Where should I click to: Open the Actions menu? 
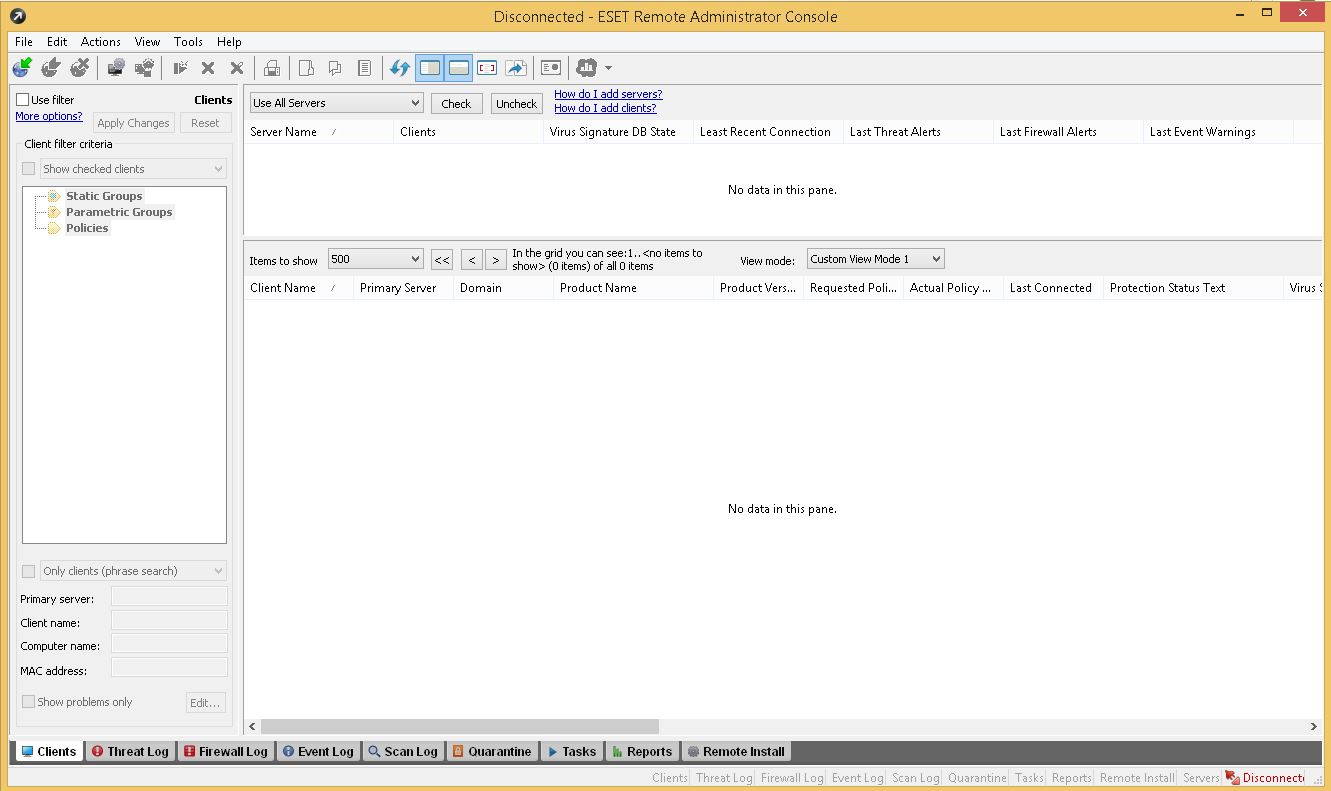point(101,42)
